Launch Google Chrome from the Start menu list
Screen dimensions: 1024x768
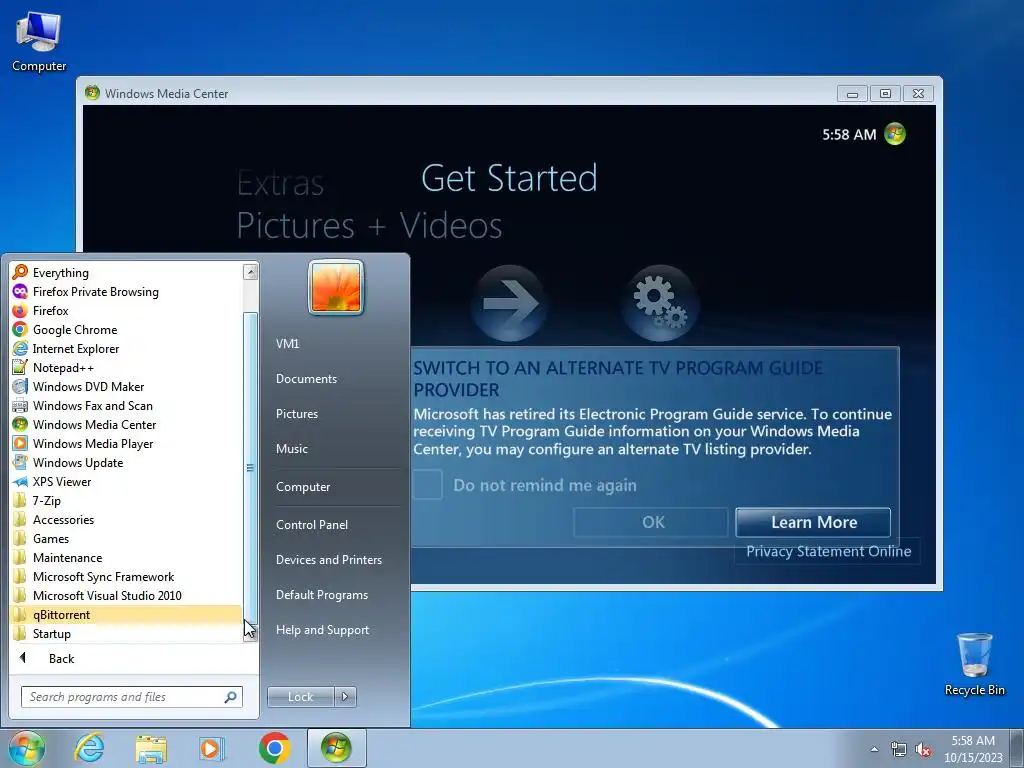point(125,330)
